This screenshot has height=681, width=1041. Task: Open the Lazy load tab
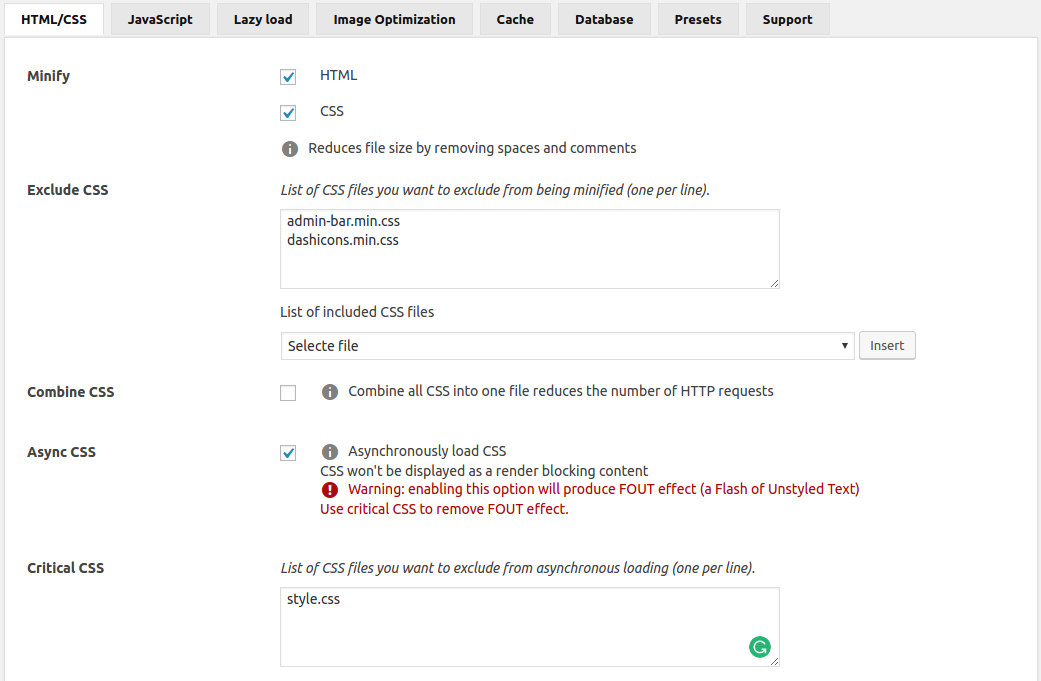coord(263,19)
